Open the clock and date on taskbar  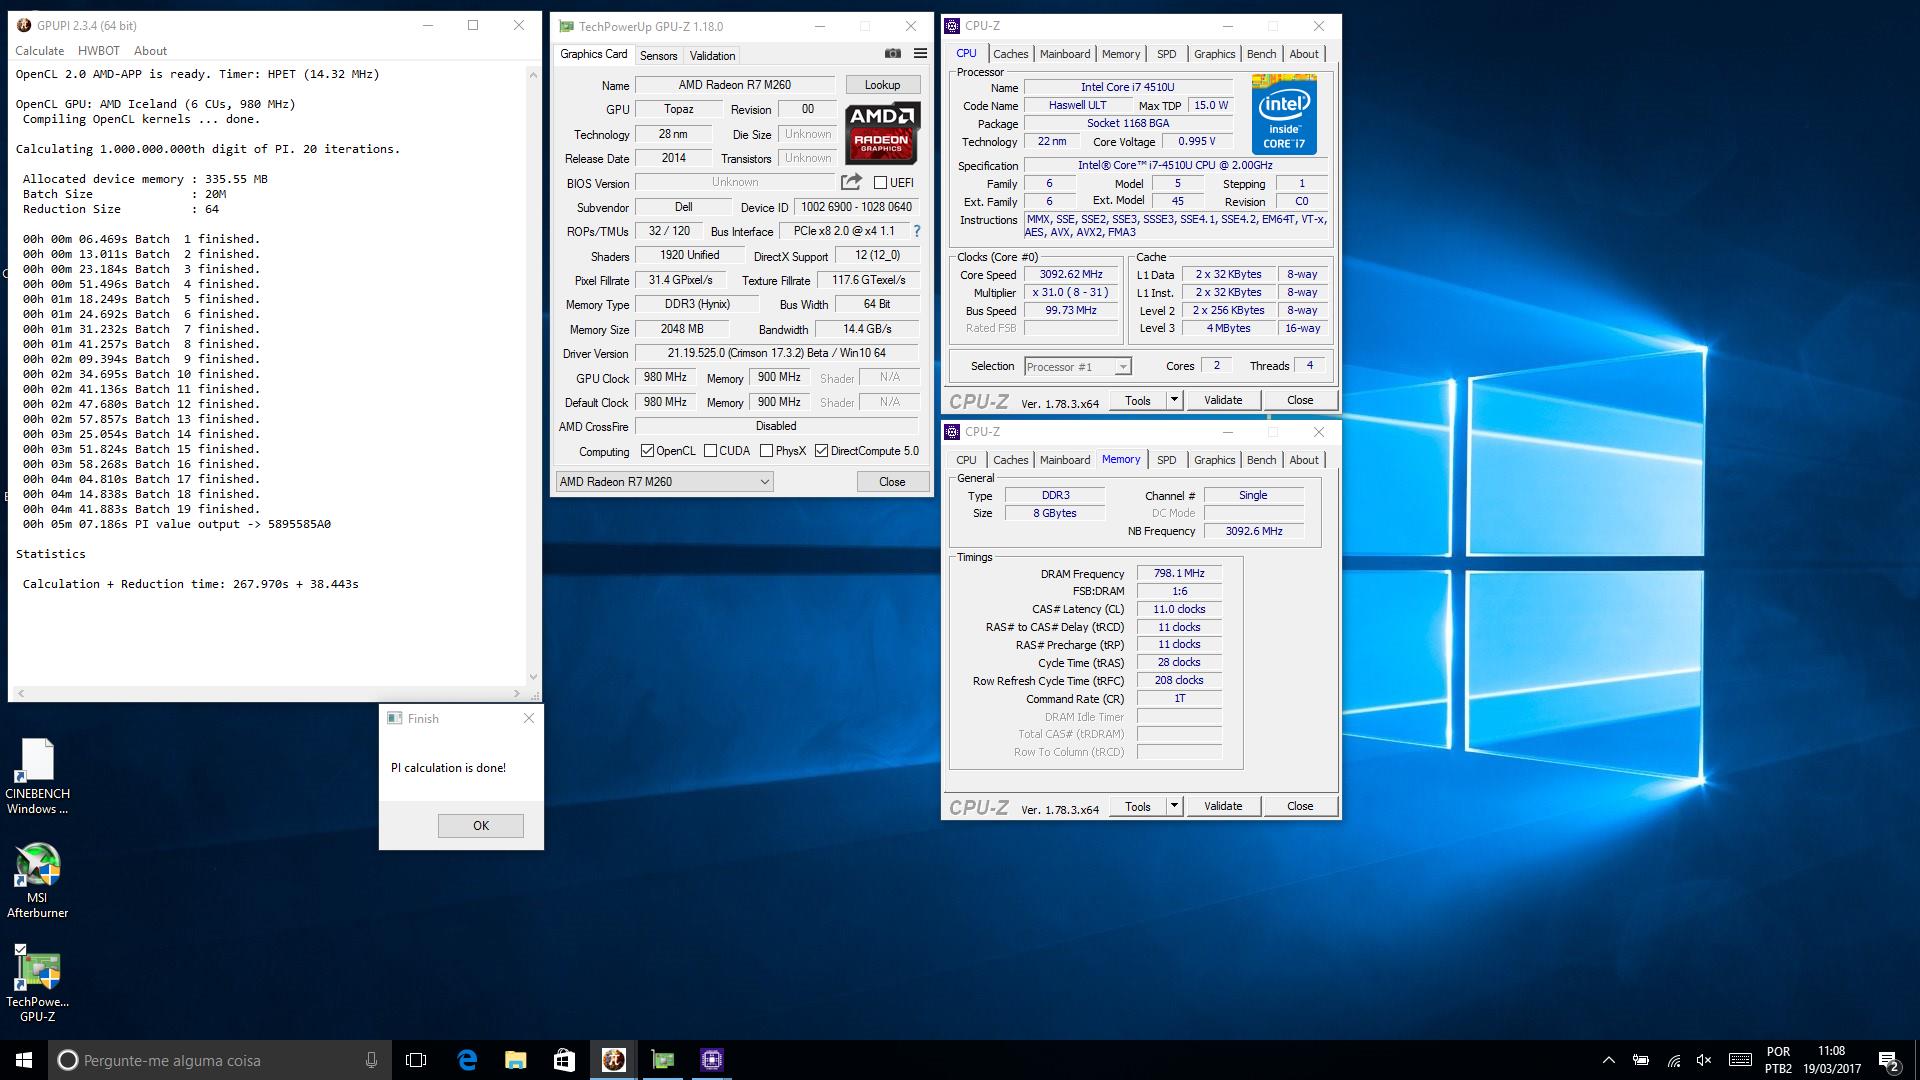[1831, 1060]
